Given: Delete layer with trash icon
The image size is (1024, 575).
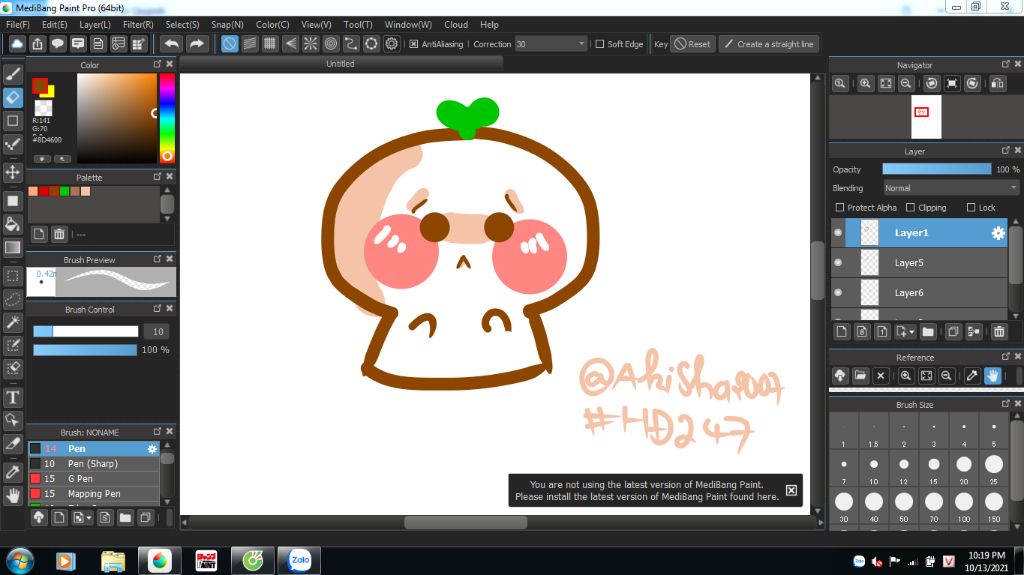Looking at the screenshot, I should tap(999, 332).
